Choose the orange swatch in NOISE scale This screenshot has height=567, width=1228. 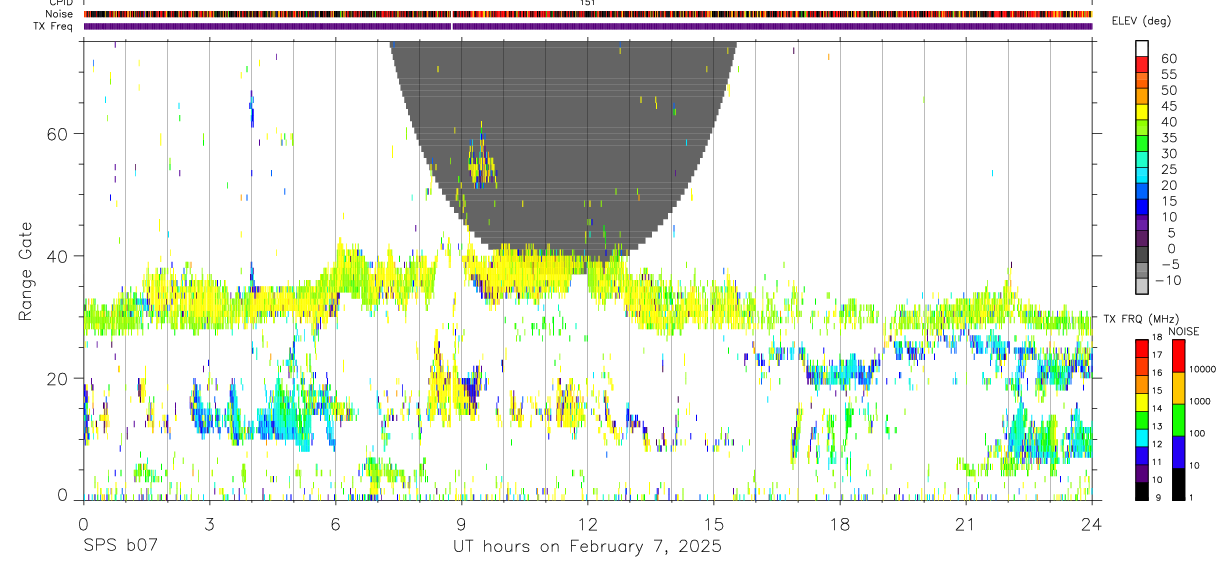1178,388
